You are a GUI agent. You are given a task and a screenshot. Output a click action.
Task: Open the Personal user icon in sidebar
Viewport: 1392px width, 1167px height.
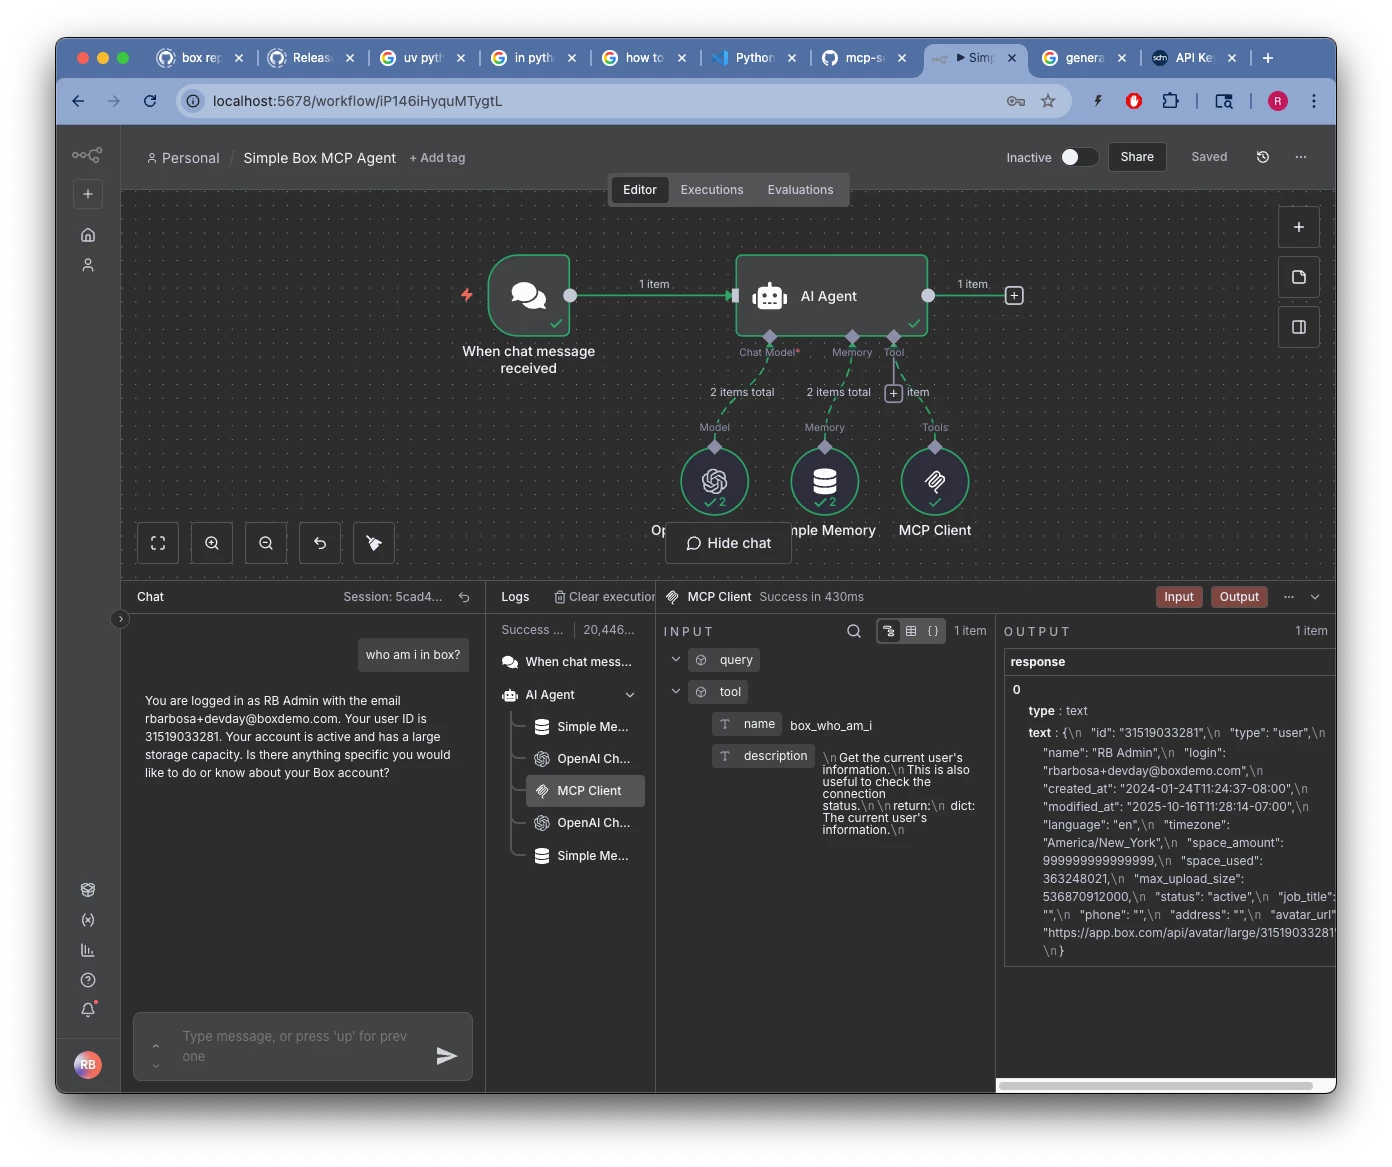(88, 265)
